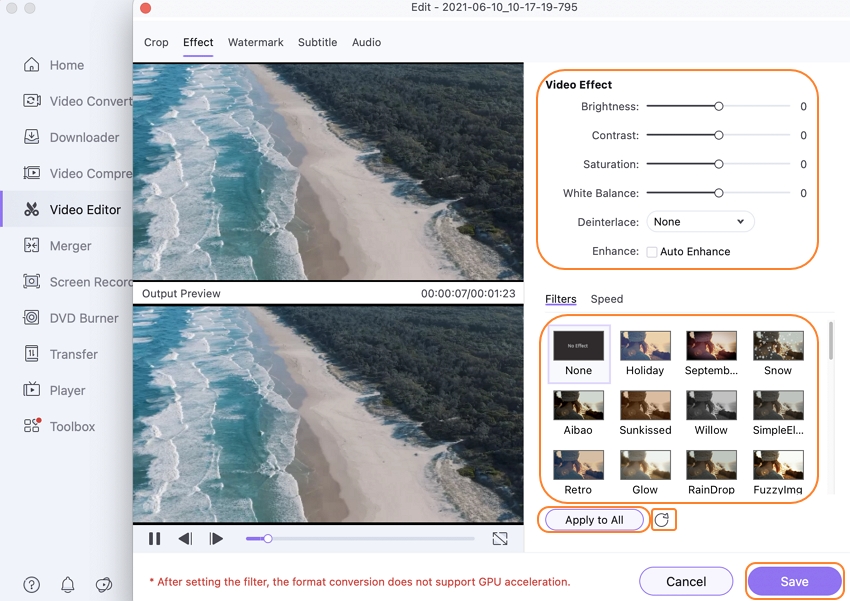
Task: Expand the preview to fullscreen
Action: 500,539
